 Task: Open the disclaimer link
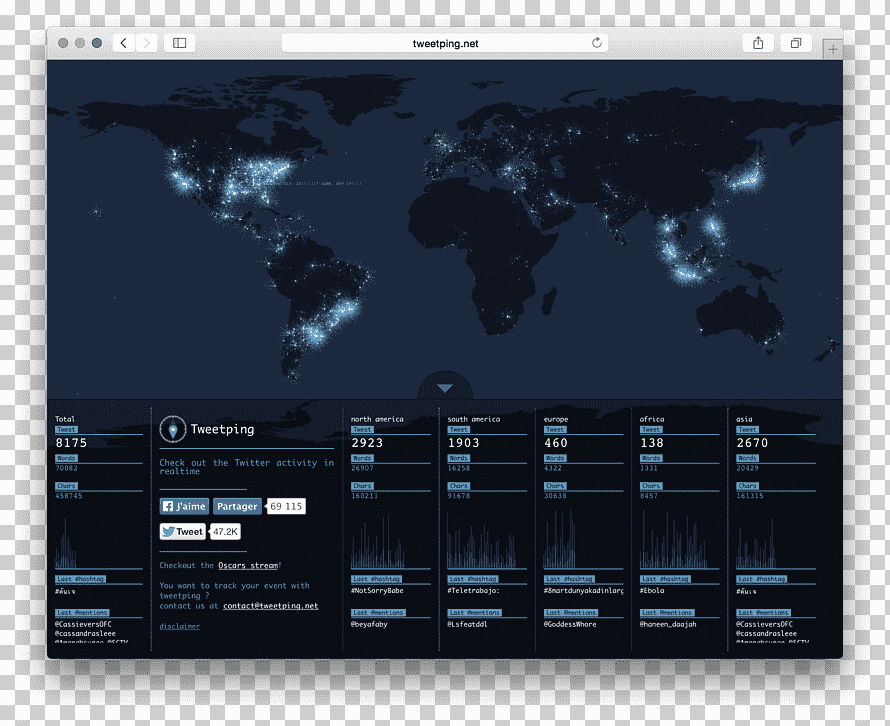180,626
